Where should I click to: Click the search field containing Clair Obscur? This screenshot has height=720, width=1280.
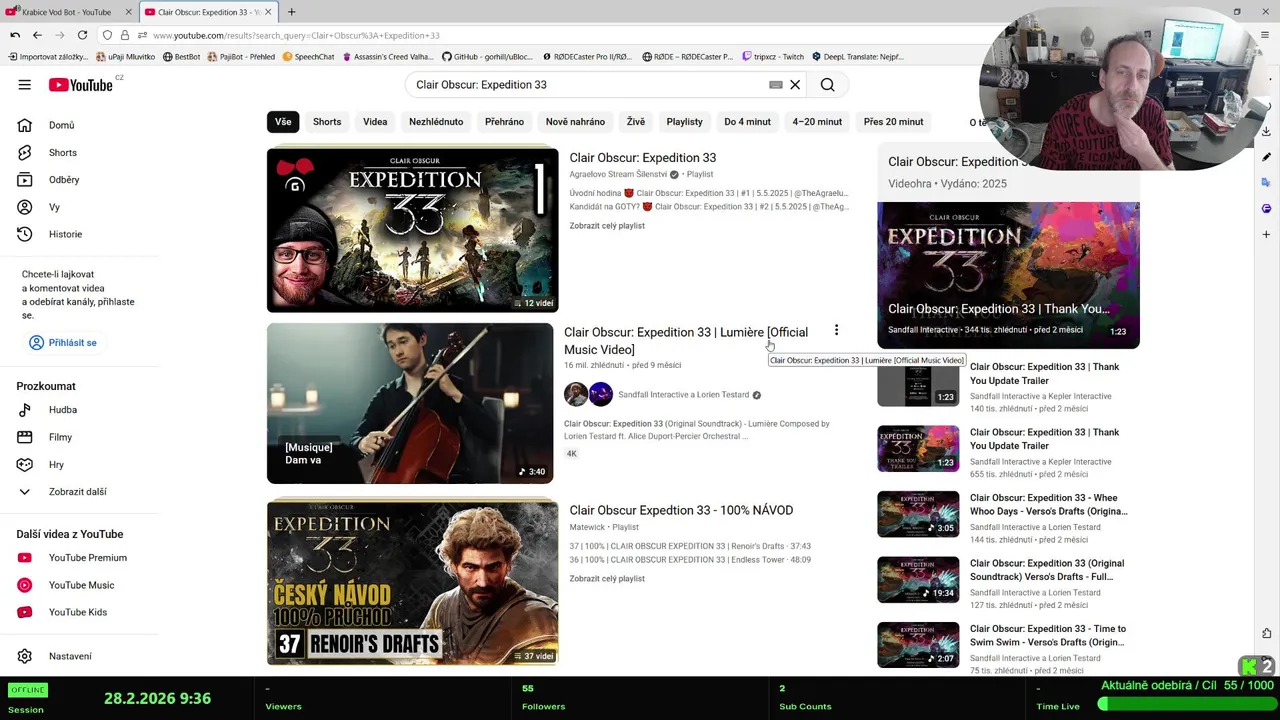point(590,85)
